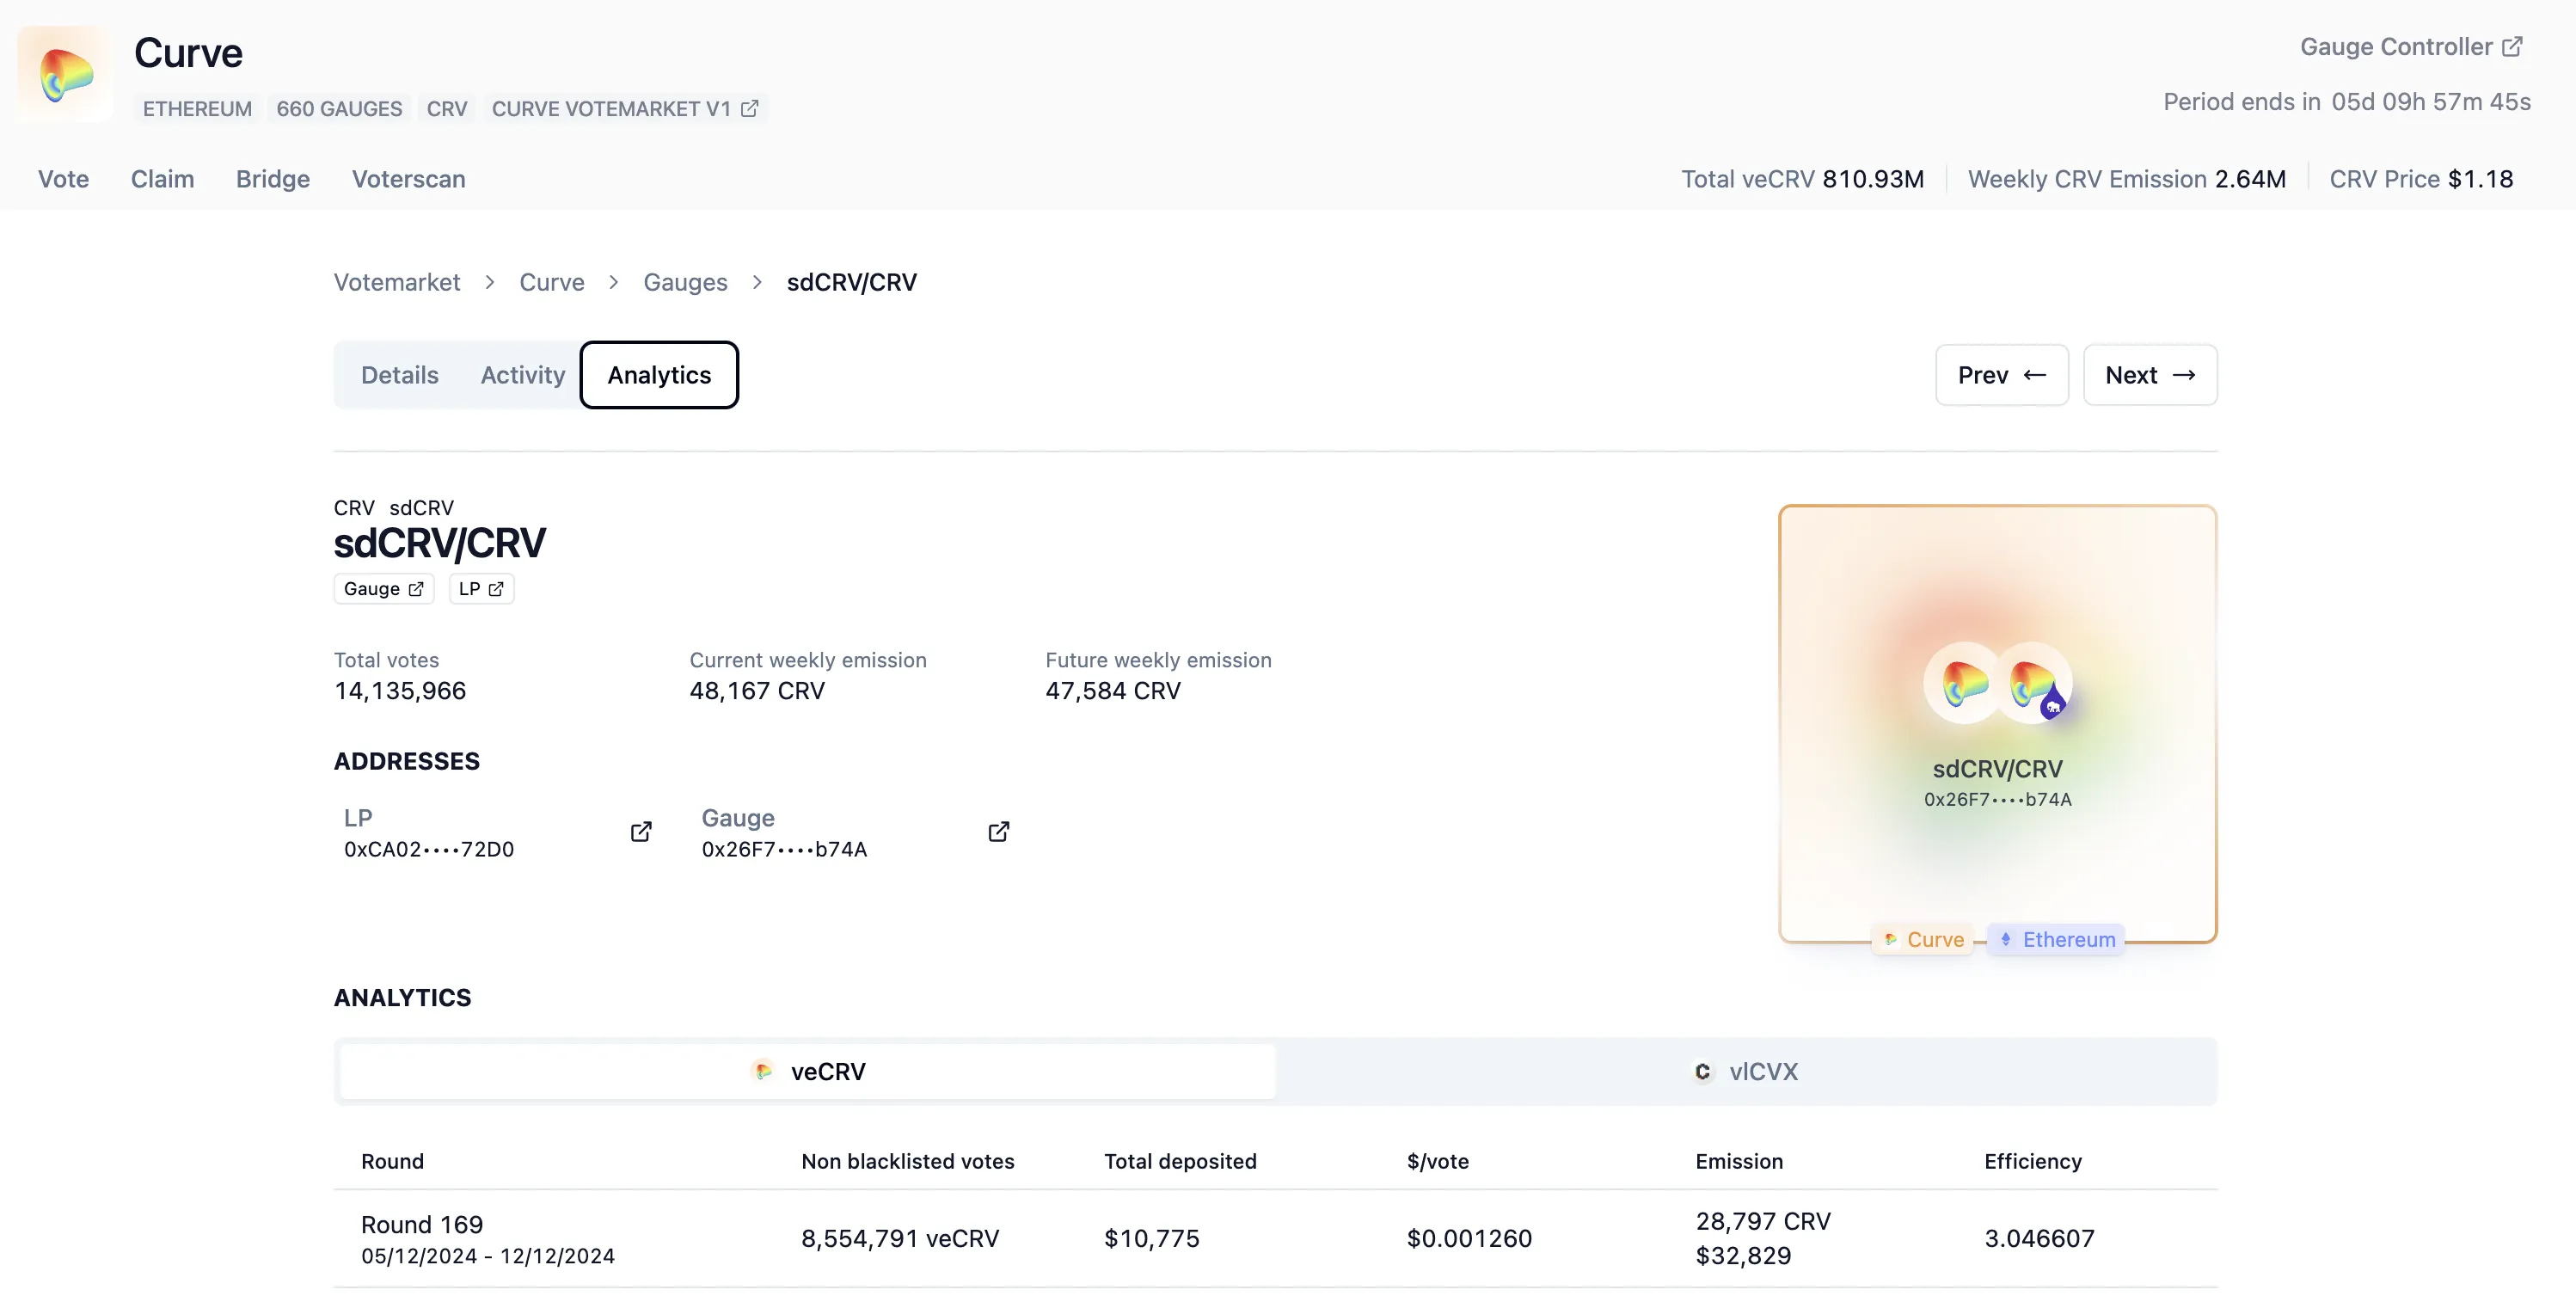Open the small LP link button
This screenshot has width=2576, height=1302.
point(481,589)
